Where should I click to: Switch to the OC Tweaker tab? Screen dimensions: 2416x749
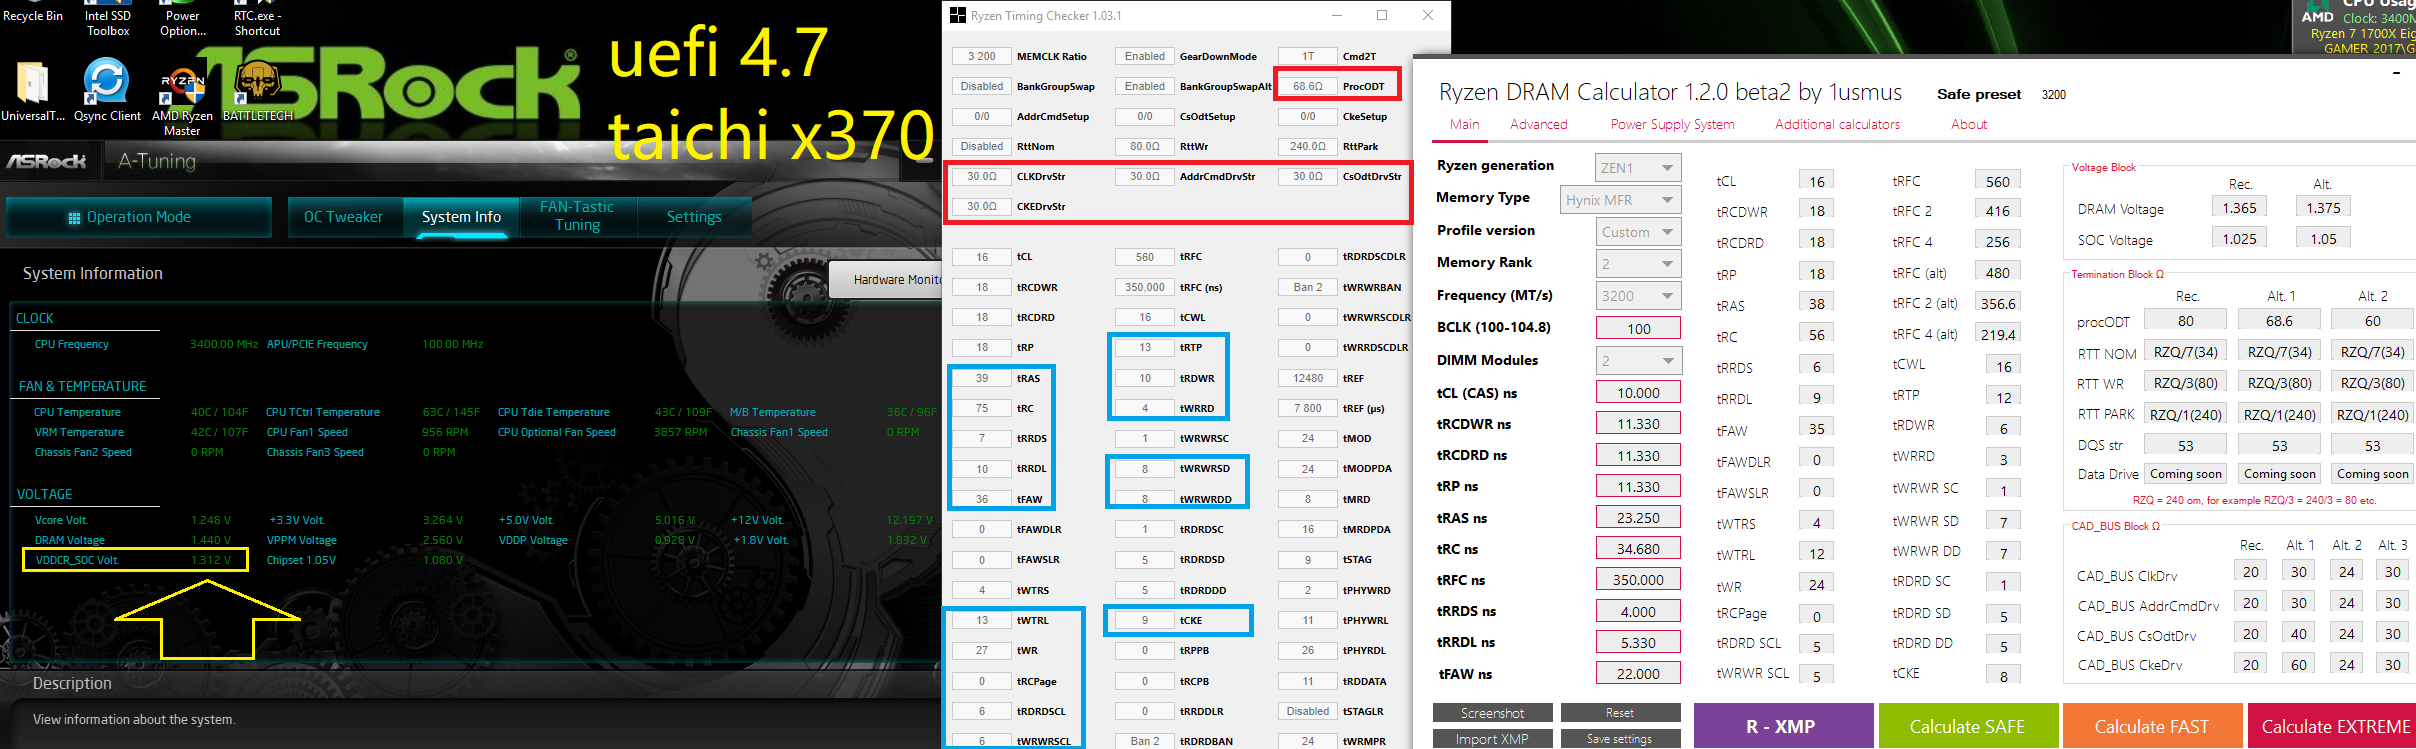[343, 217]
